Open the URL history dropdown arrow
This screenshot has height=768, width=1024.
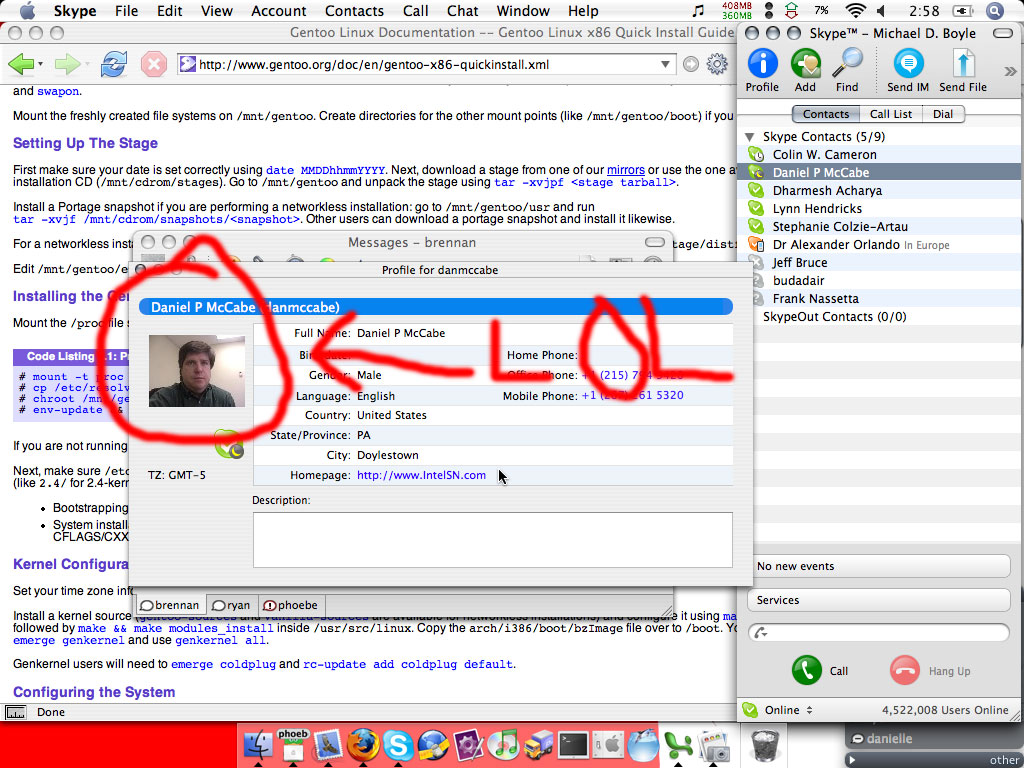click(665, 64)
